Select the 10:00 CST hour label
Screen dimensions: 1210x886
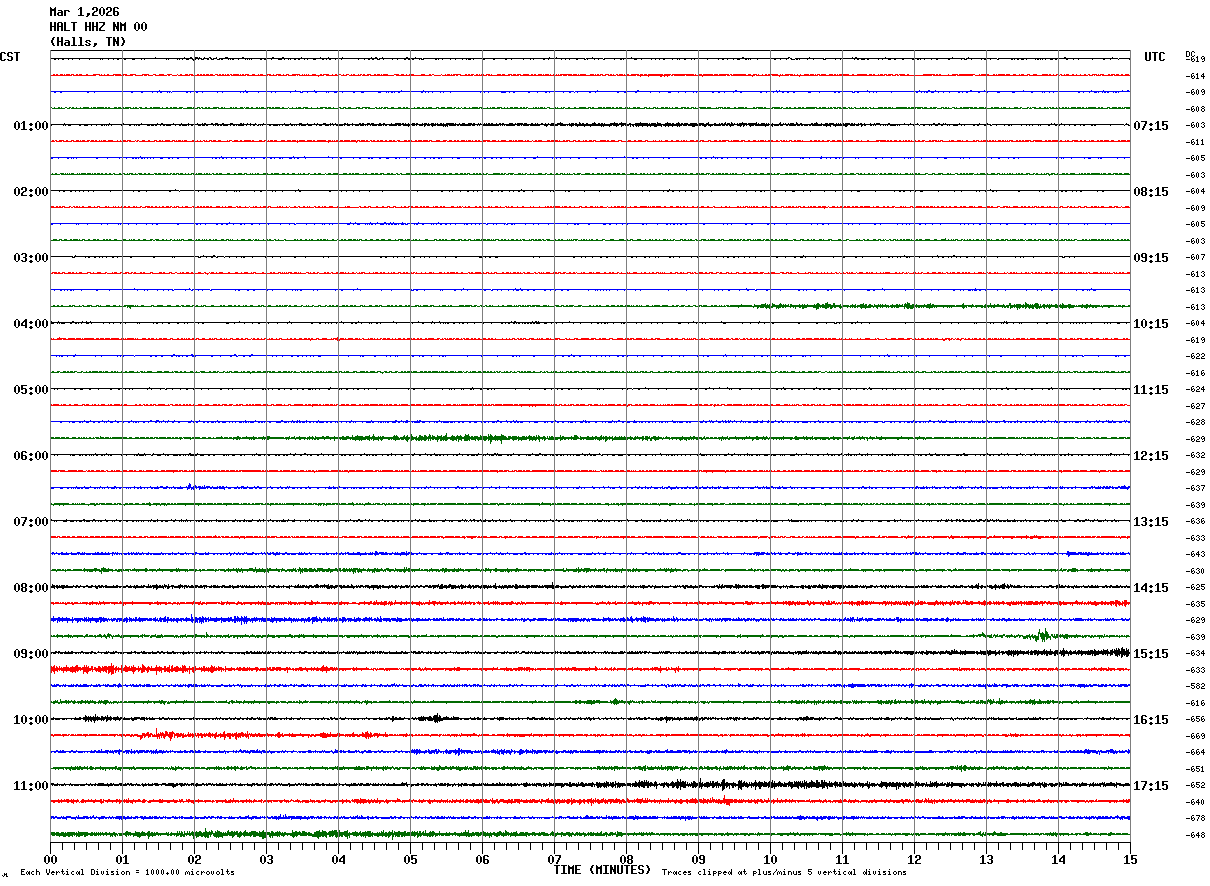click(31, 720)
